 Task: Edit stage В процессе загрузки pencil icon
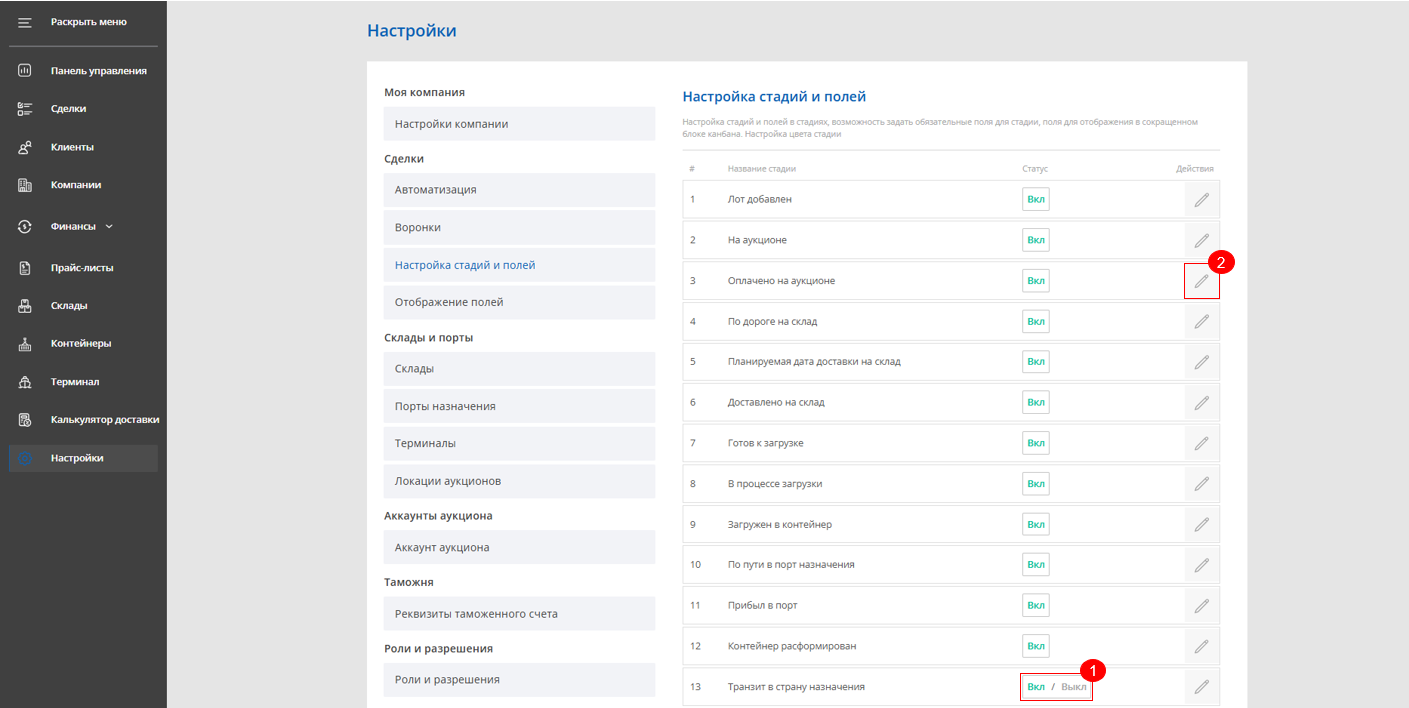click(x=1201, y=483)
